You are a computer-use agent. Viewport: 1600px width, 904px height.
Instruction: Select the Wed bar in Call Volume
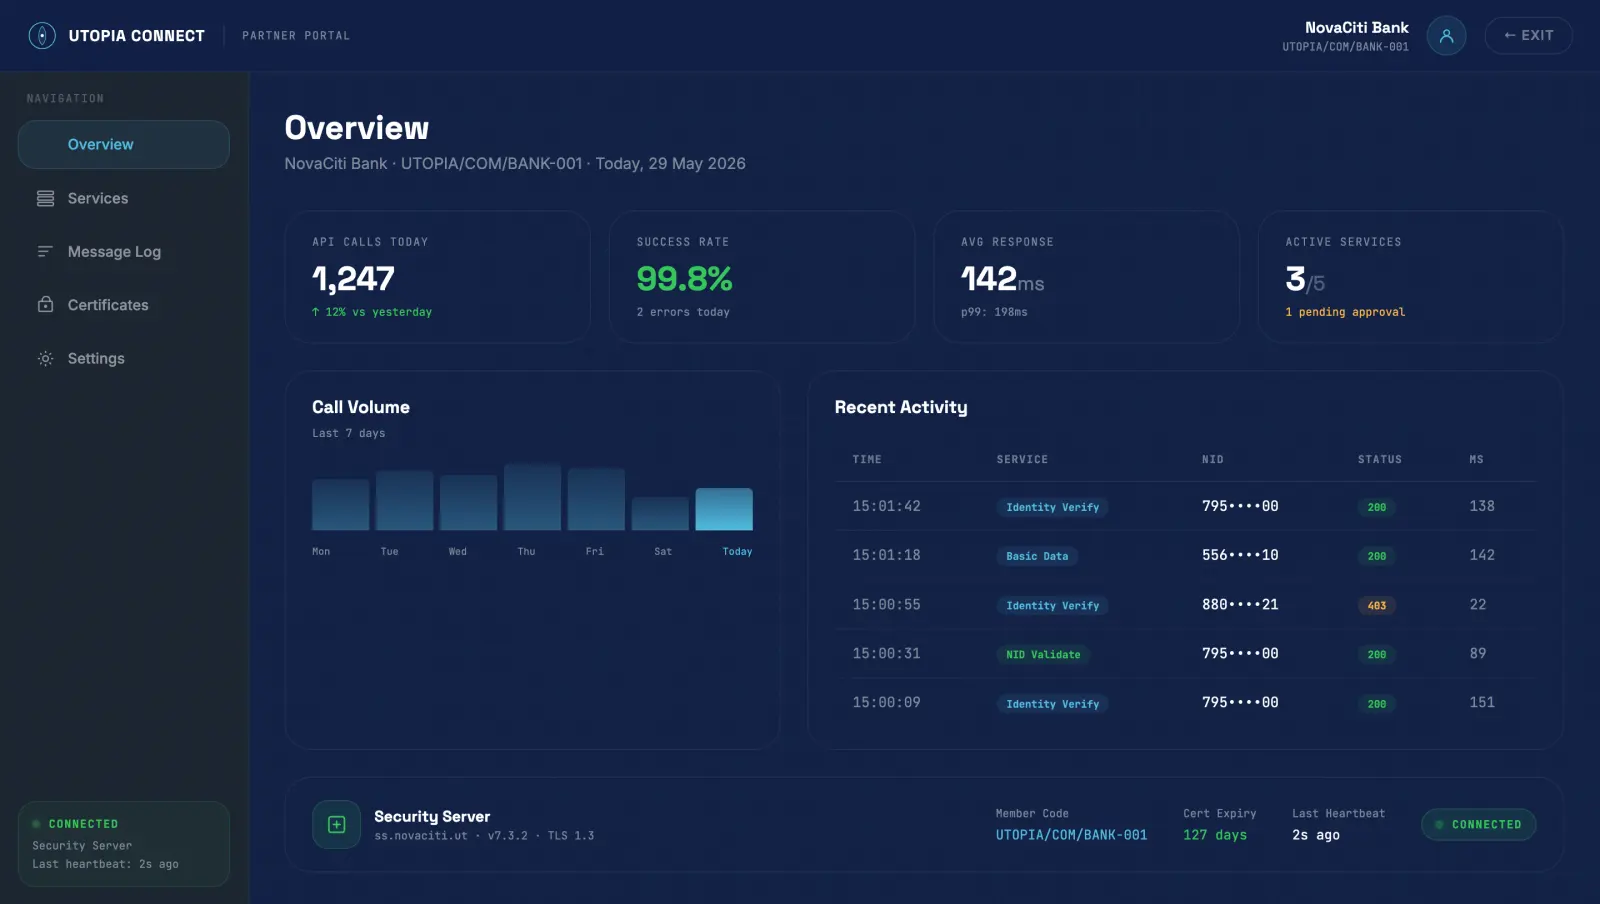tap(469, 503)
